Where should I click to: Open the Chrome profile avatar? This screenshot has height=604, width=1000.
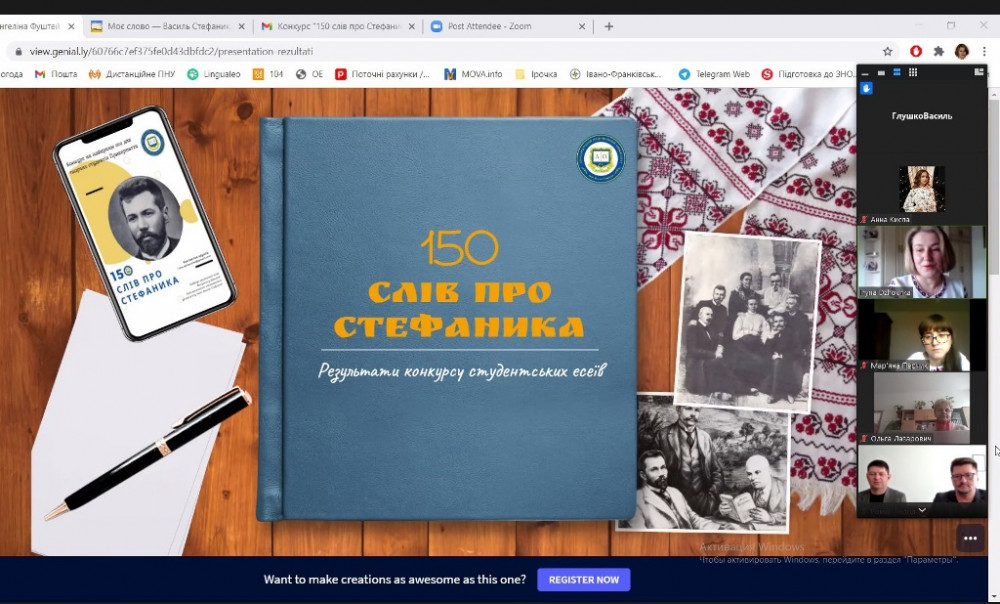point(962,52)
